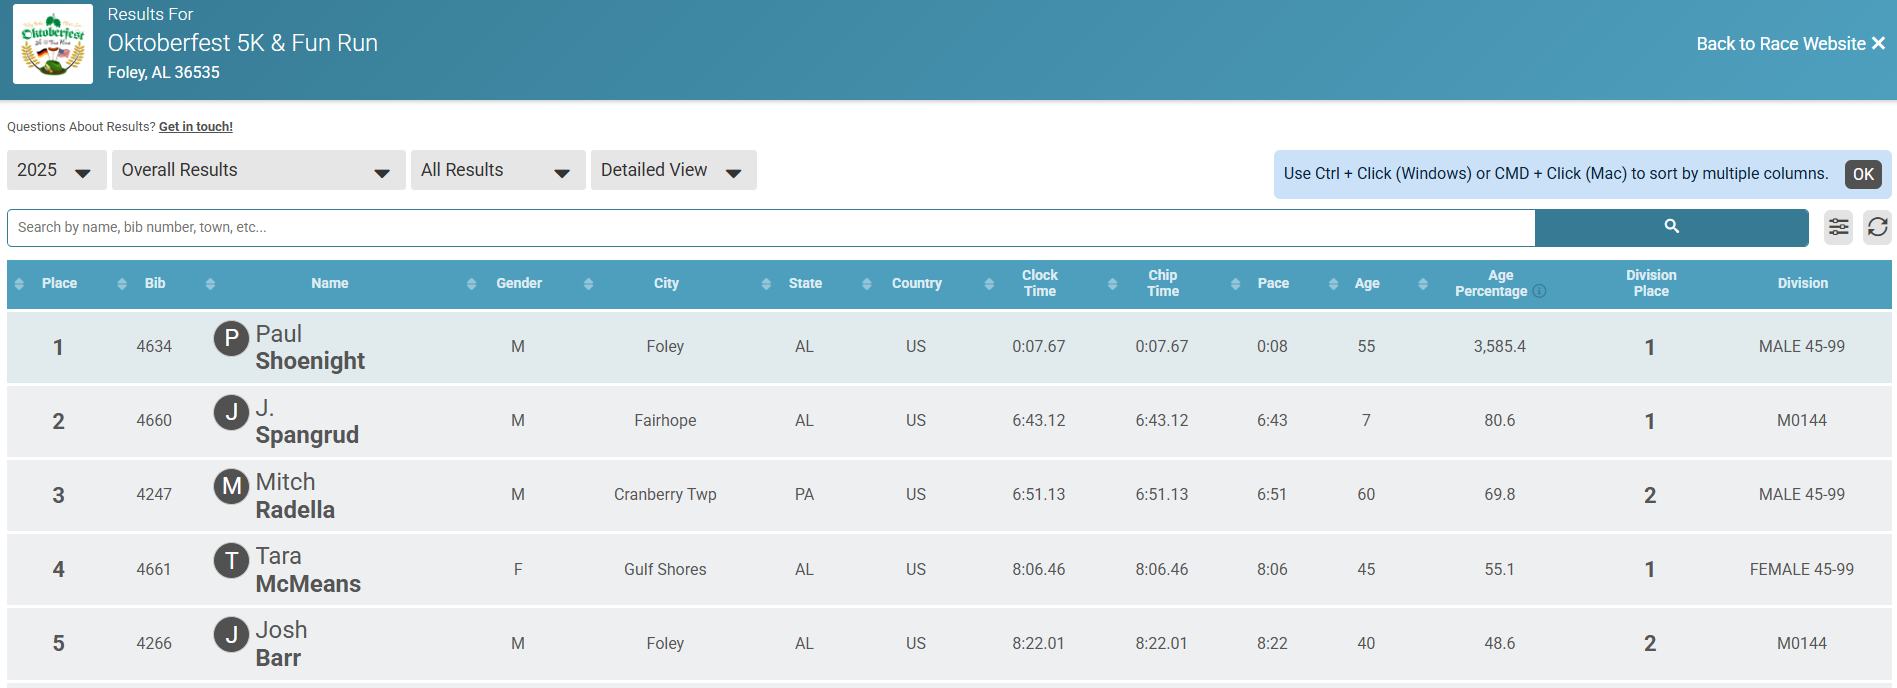Click bib number 4661
This screenshot has height=688, width=1897.
154,569
